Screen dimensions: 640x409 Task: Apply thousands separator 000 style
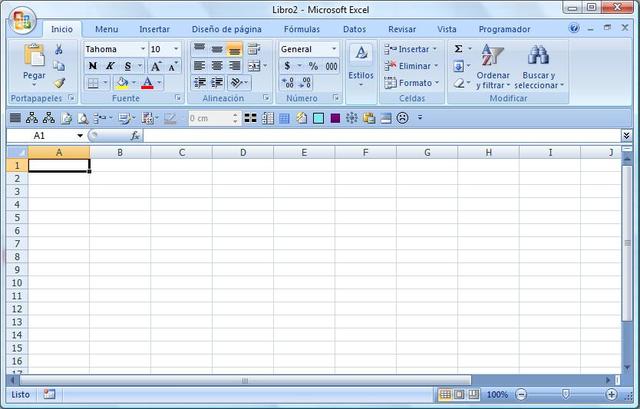(331, 66)
